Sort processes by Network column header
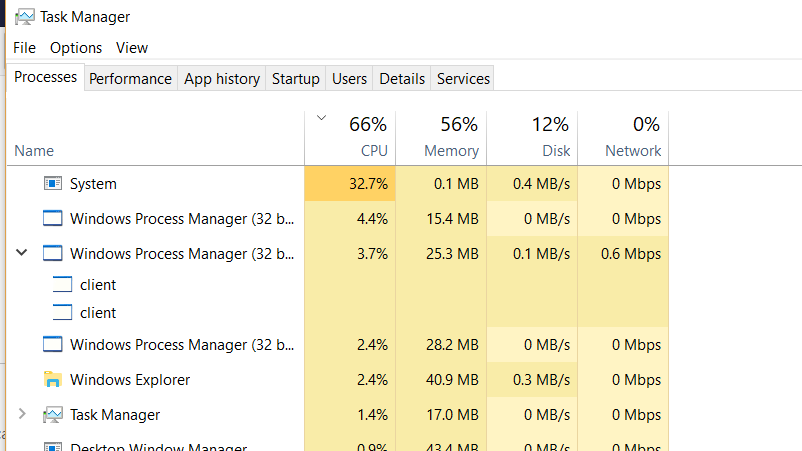 click(x=623, y=138)
